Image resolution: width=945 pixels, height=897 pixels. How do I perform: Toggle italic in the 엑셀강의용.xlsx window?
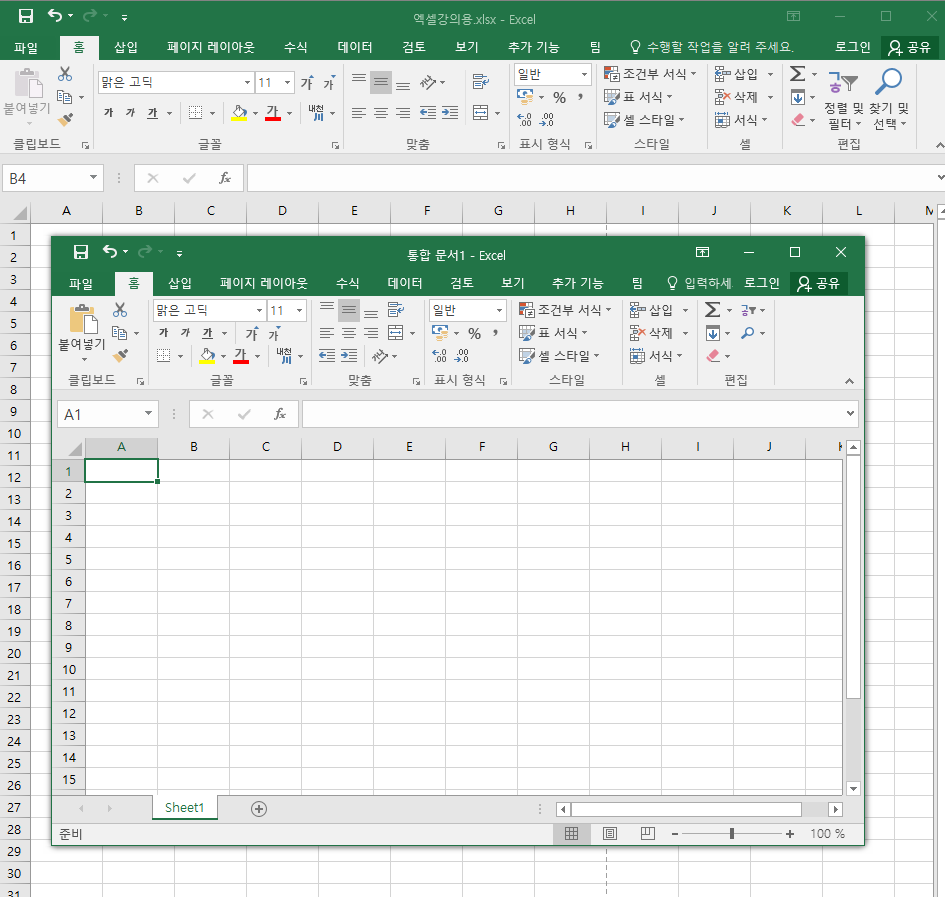point(130,113)
